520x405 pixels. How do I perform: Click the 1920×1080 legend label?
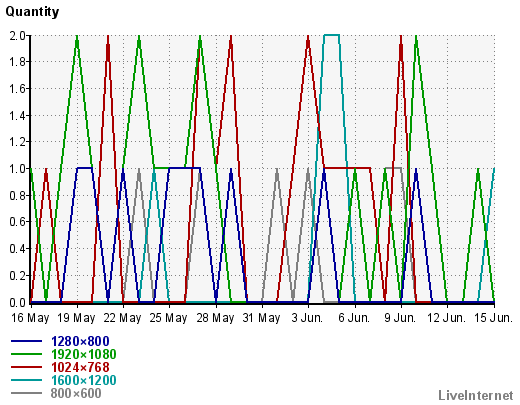click(x=84, y=354)
